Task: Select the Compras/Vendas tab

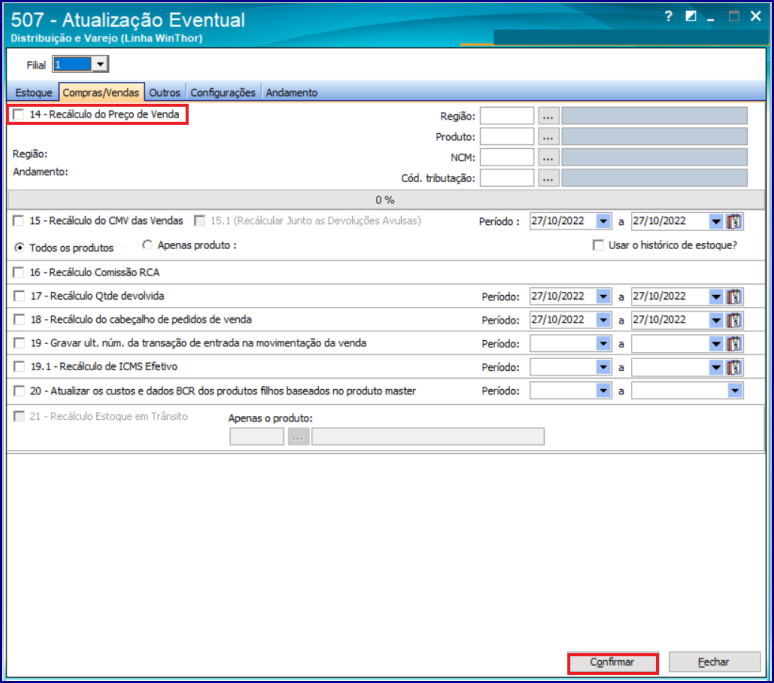Action: (101, 92)
